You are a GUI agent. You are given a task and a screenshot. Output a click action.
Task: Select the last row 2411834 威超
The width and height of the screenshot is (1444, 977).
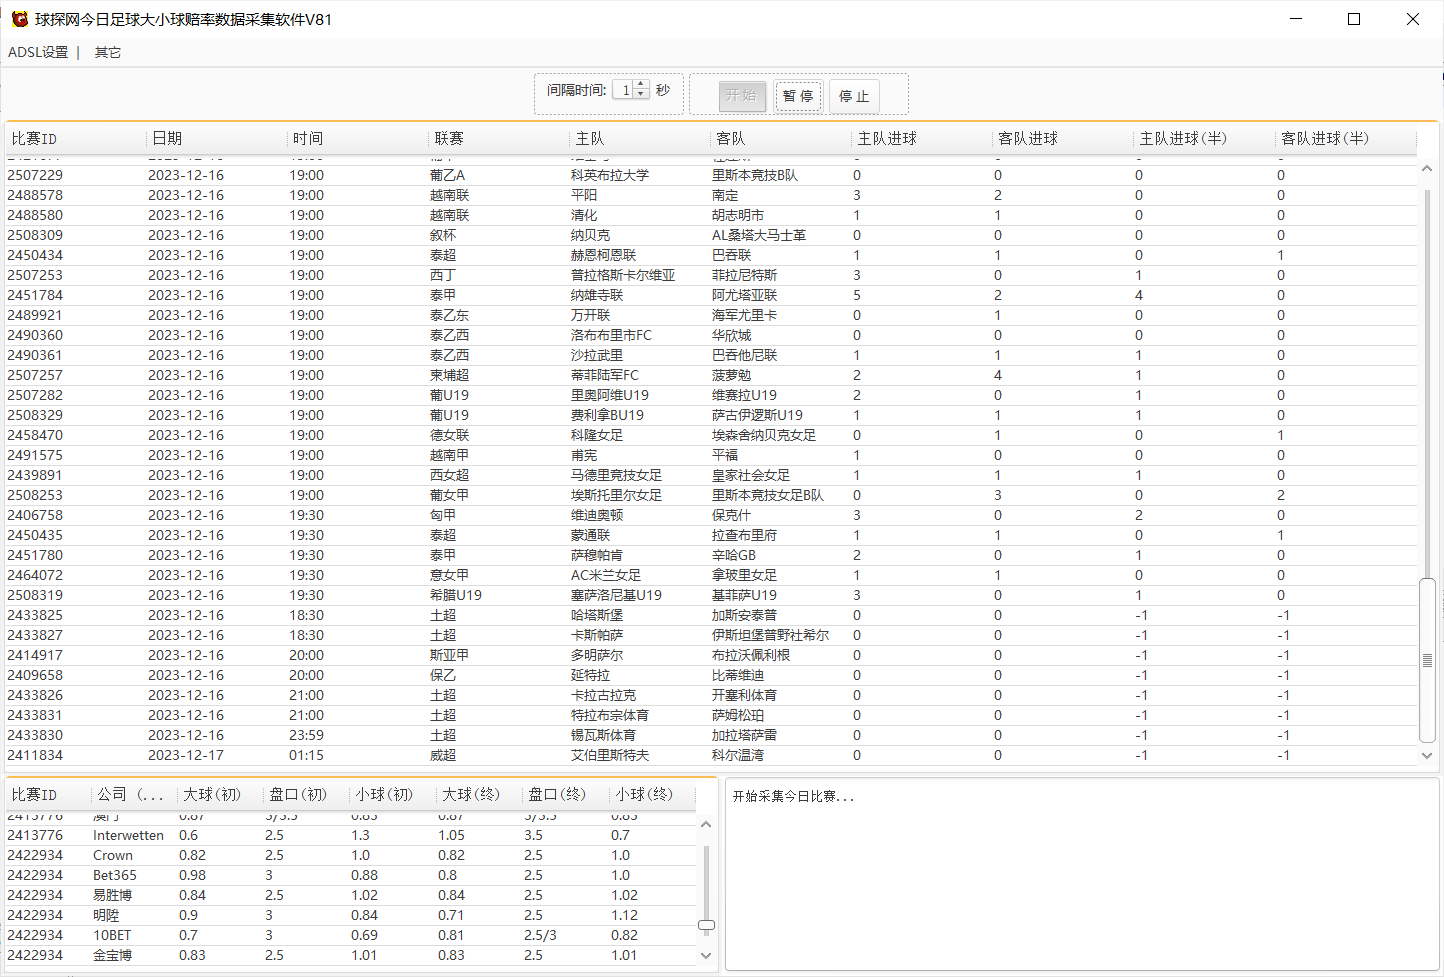(x=711, y=755)
